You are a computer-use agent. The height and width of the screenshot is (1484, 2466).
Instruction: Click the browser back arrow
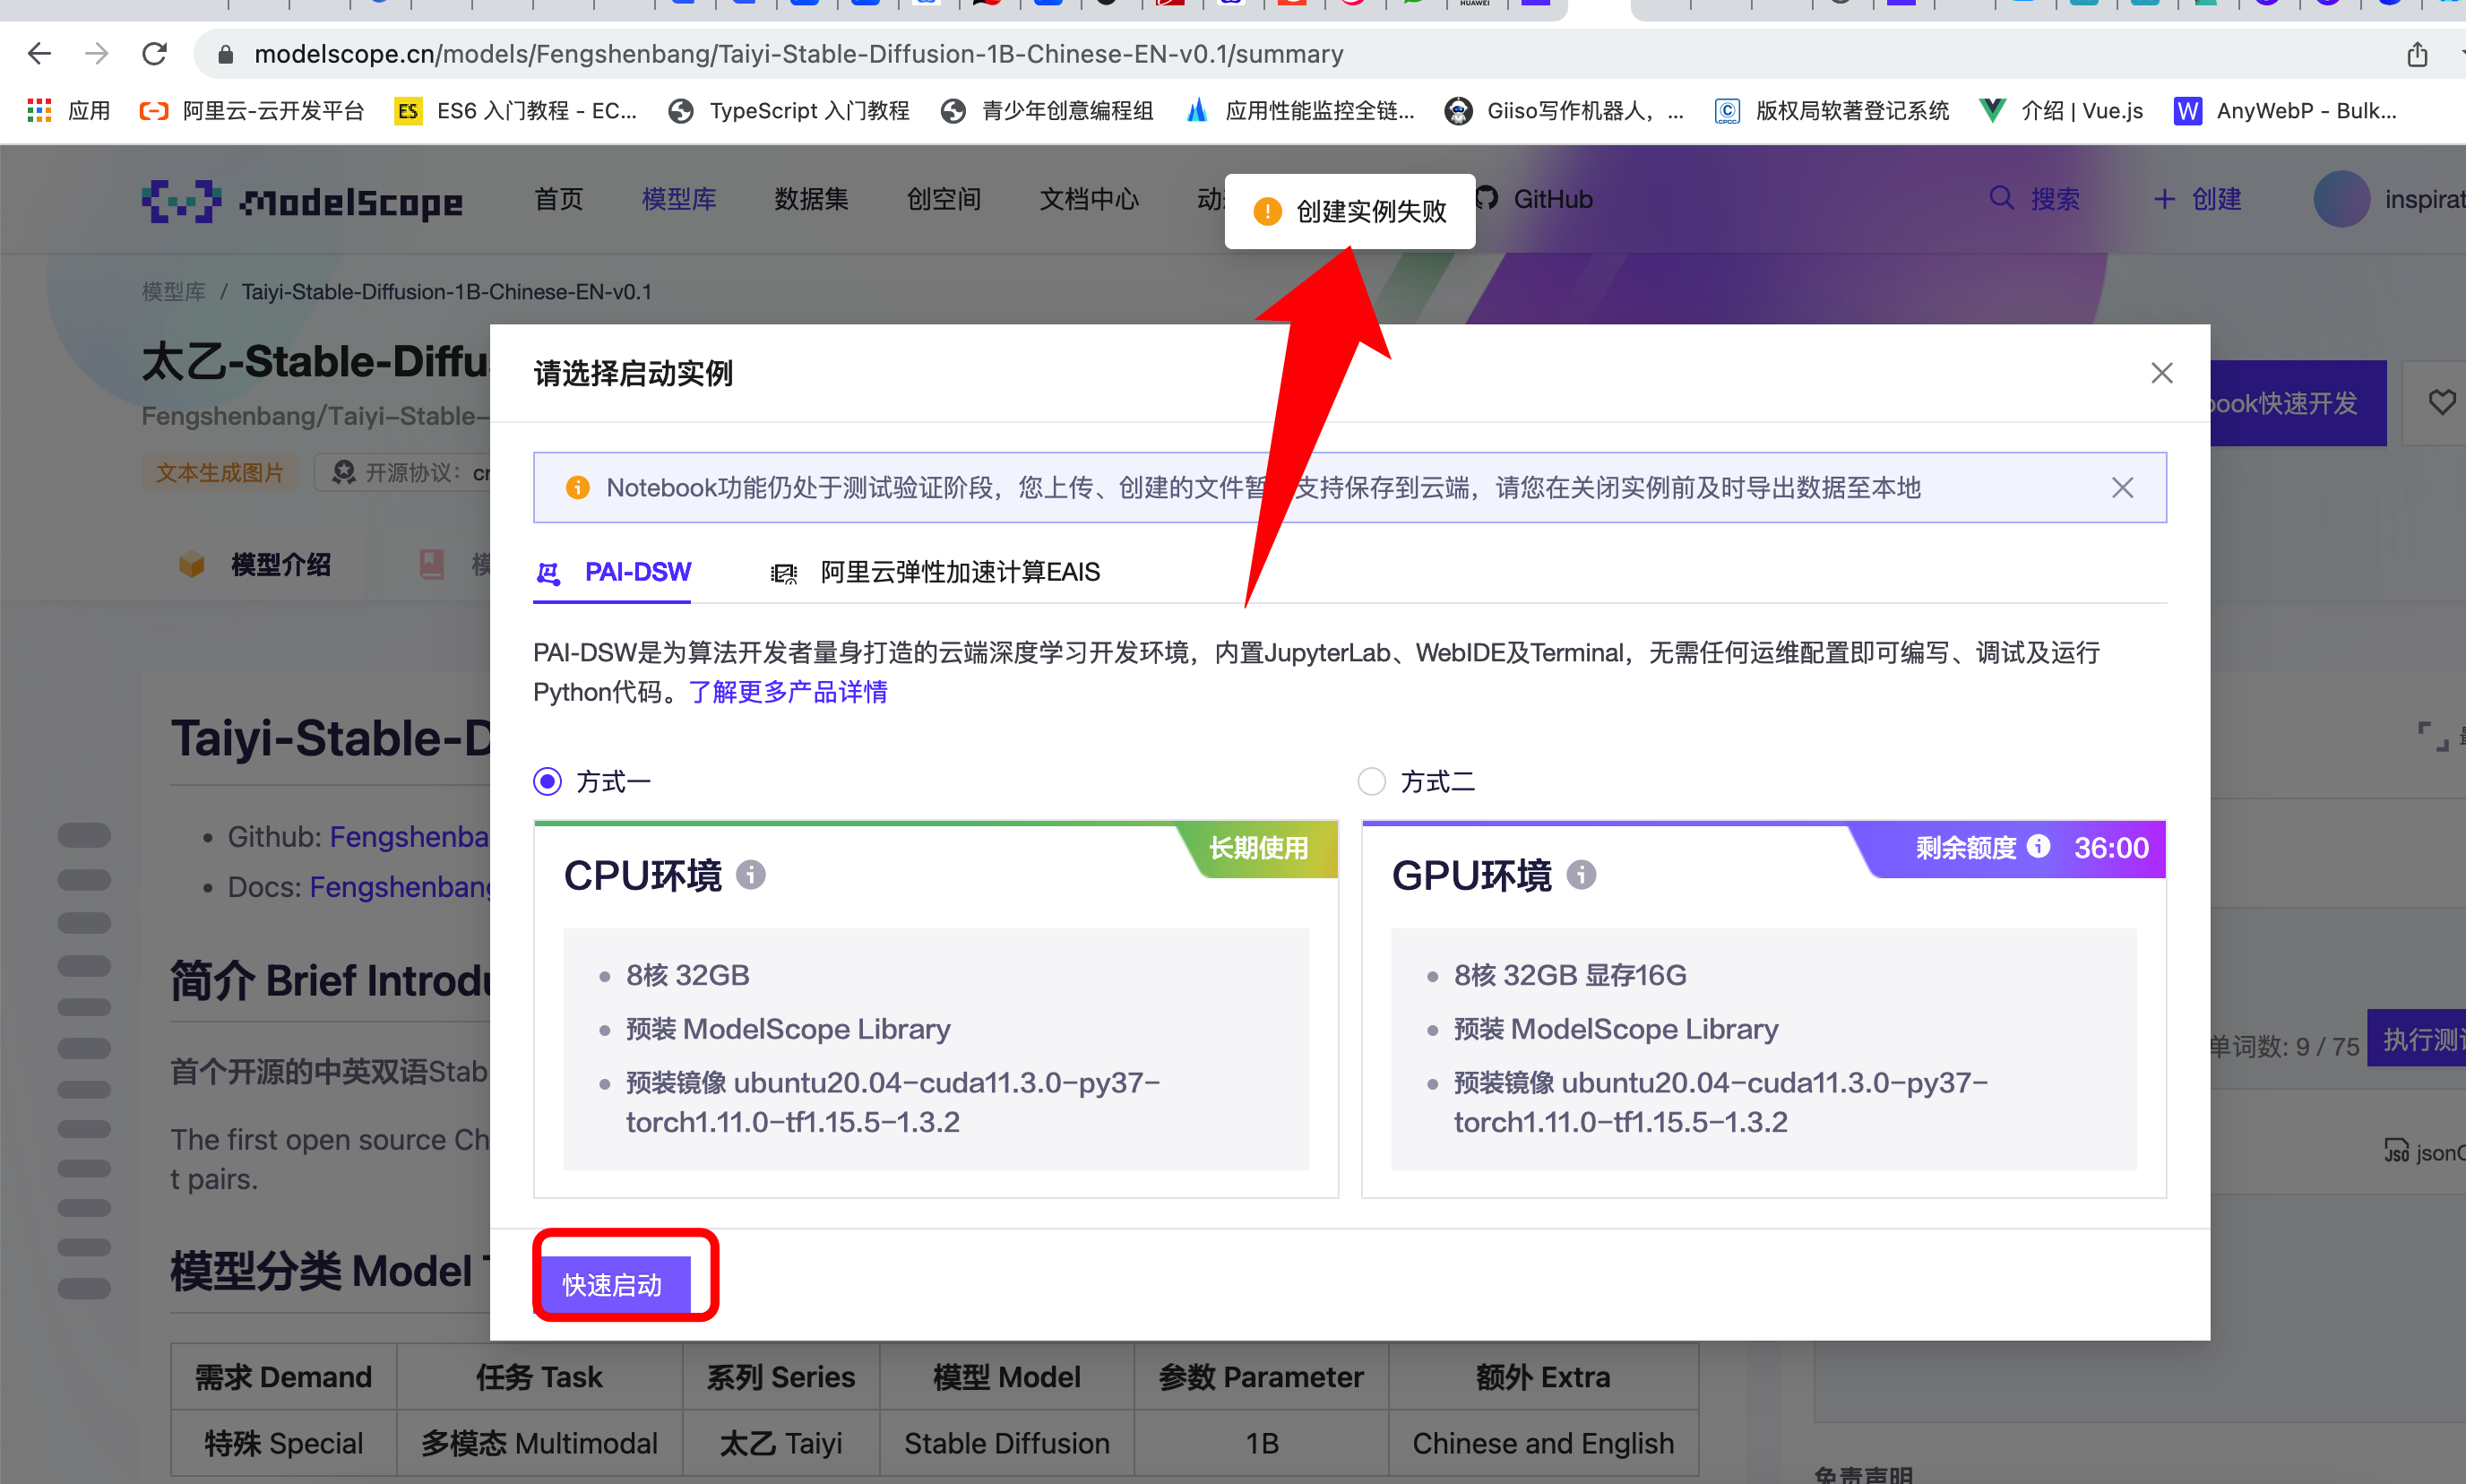click(38, 53)
